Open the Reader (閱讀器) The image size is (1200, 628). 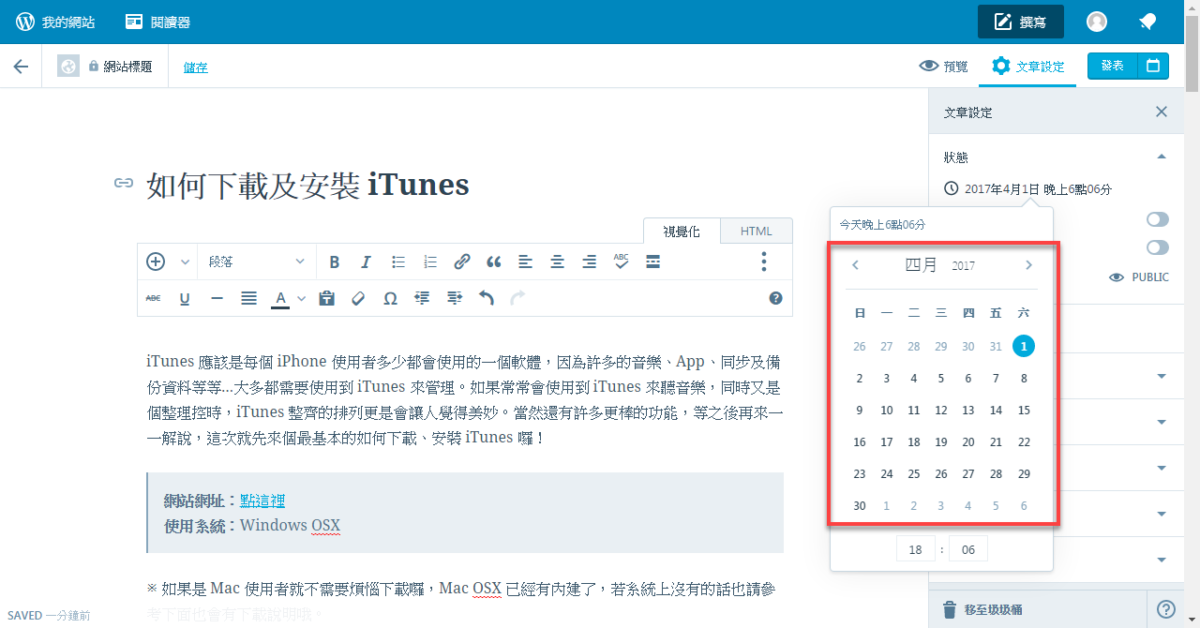[x=158, y=22]
